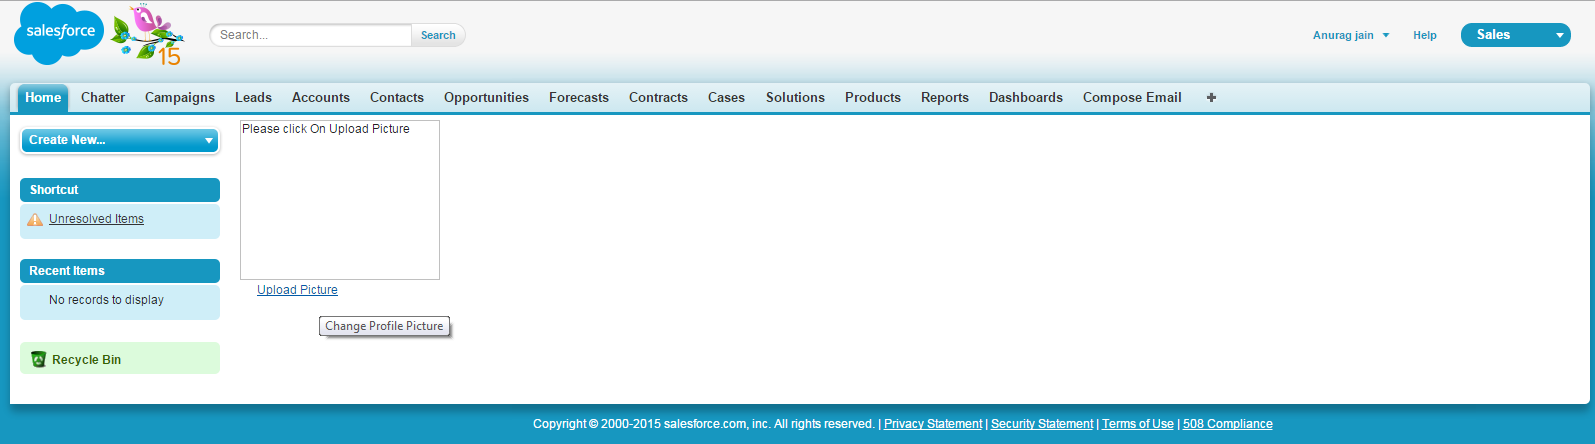The width and height of the screenshot is (1595, 444).
Task: Switch to the Solutions tab
Action: [795, 97]
